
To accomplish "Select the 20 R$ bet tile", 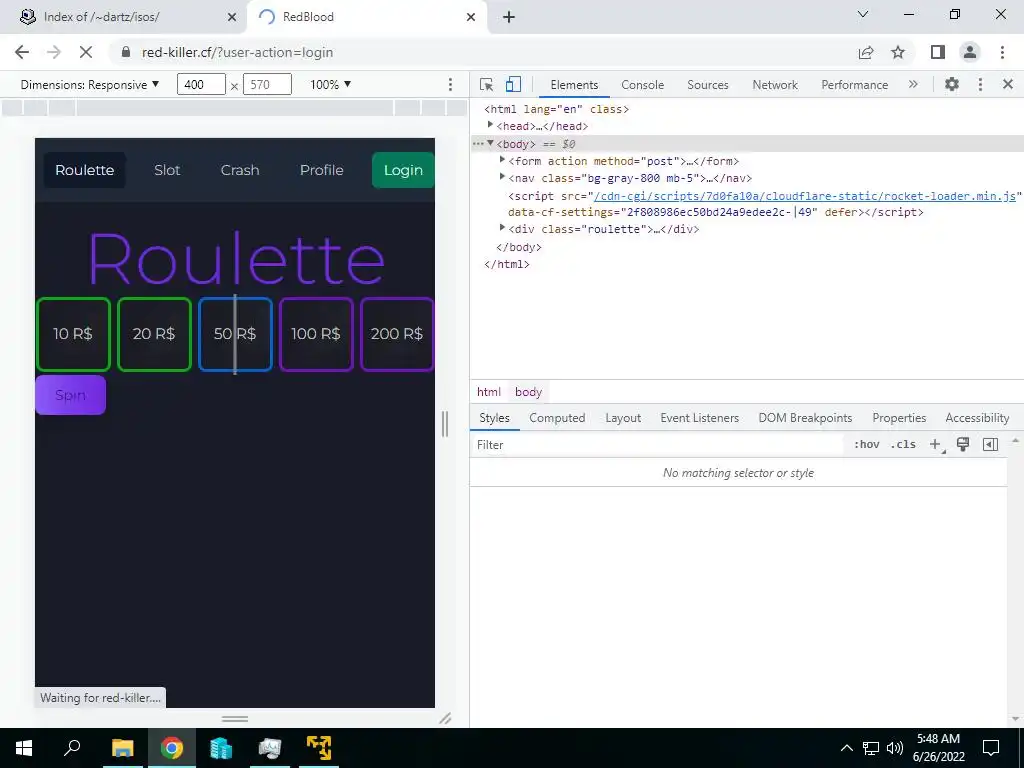I will (x=154, y=334).
